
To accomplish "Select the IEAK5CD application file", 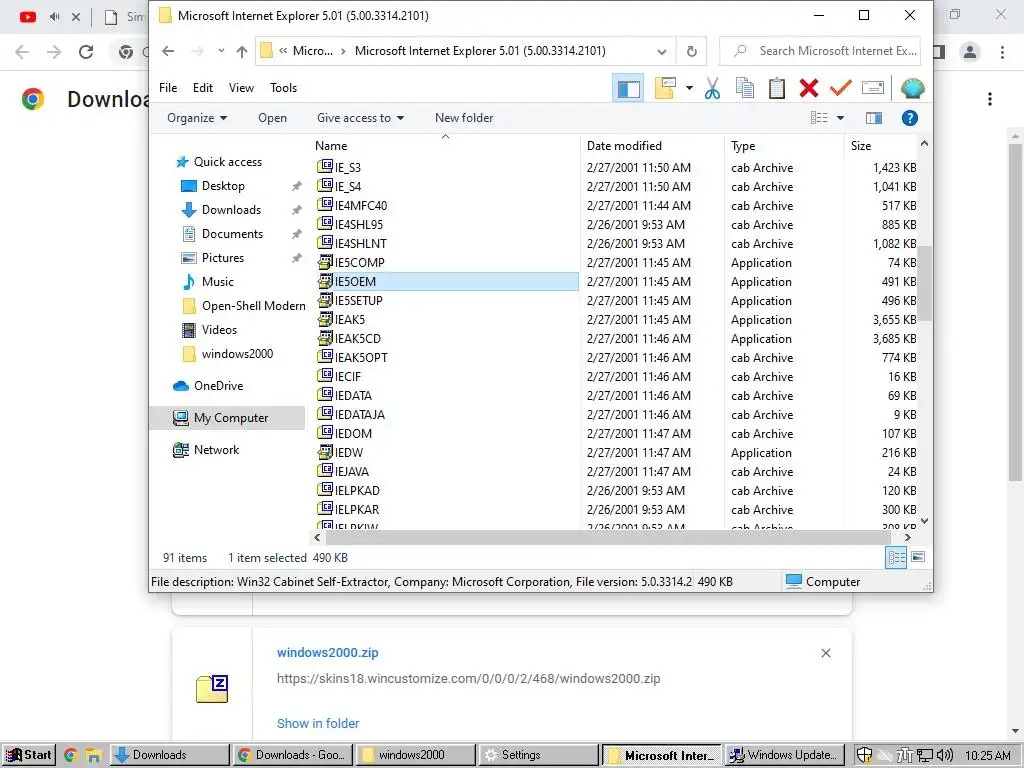I will pos(357,339).
